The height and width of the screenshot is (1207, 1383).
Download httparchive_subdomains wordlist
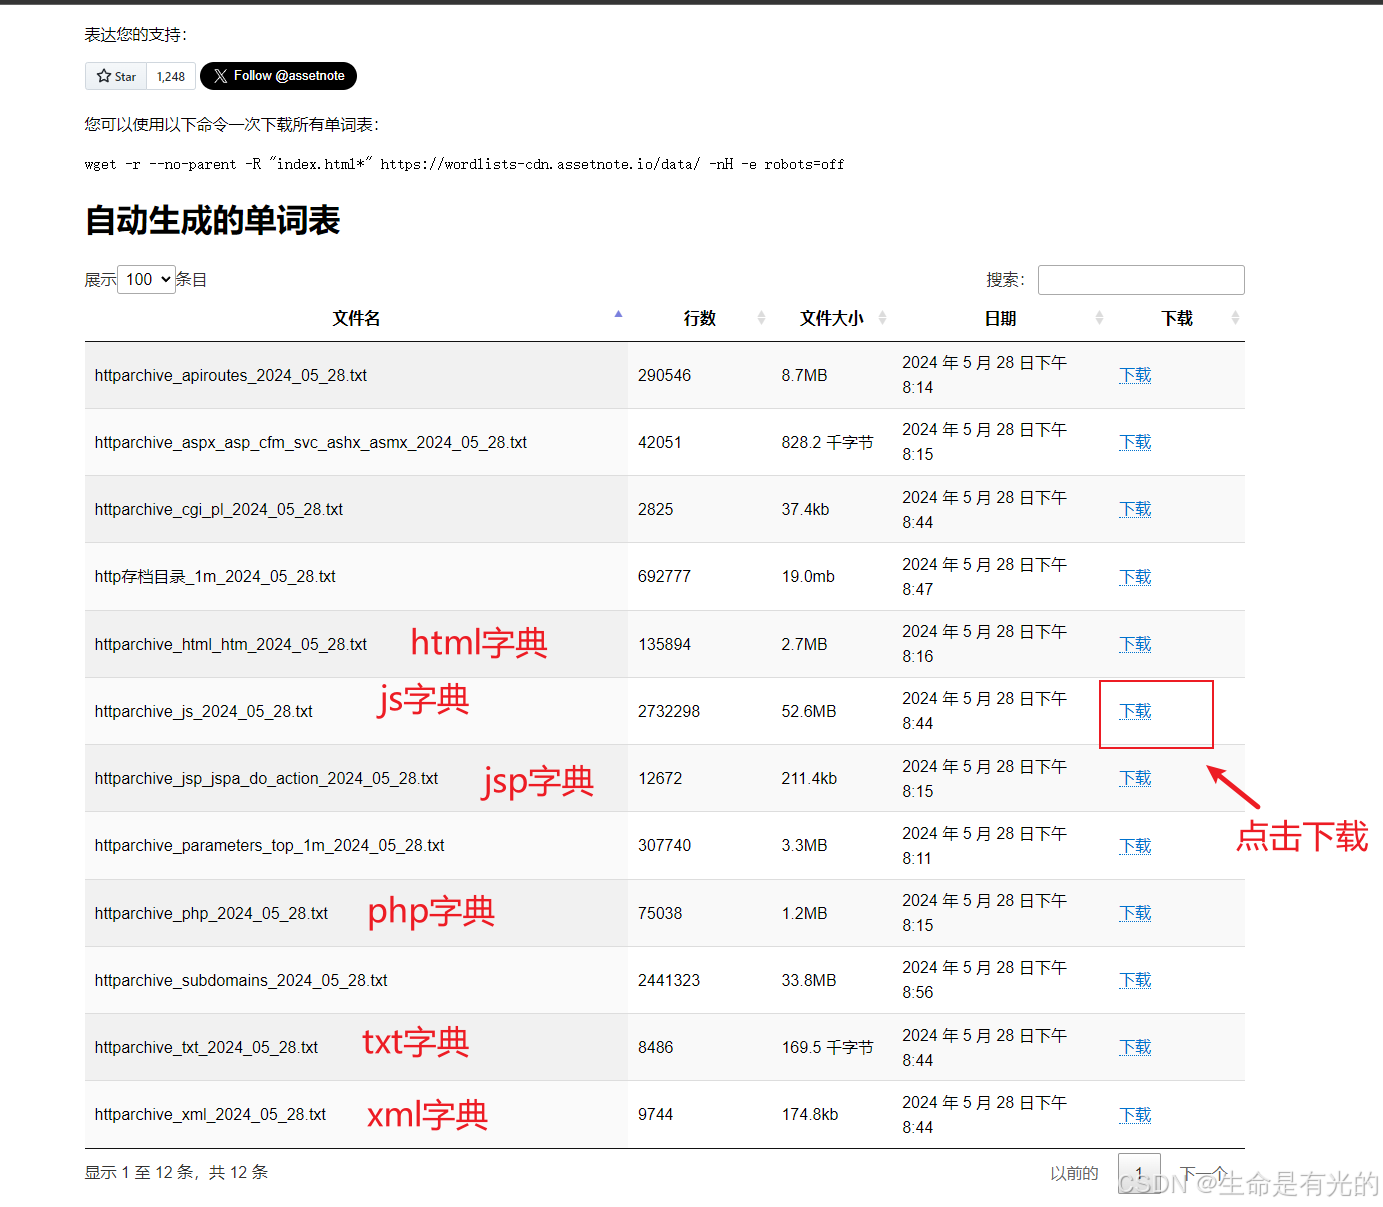[x=1135, y=980]
